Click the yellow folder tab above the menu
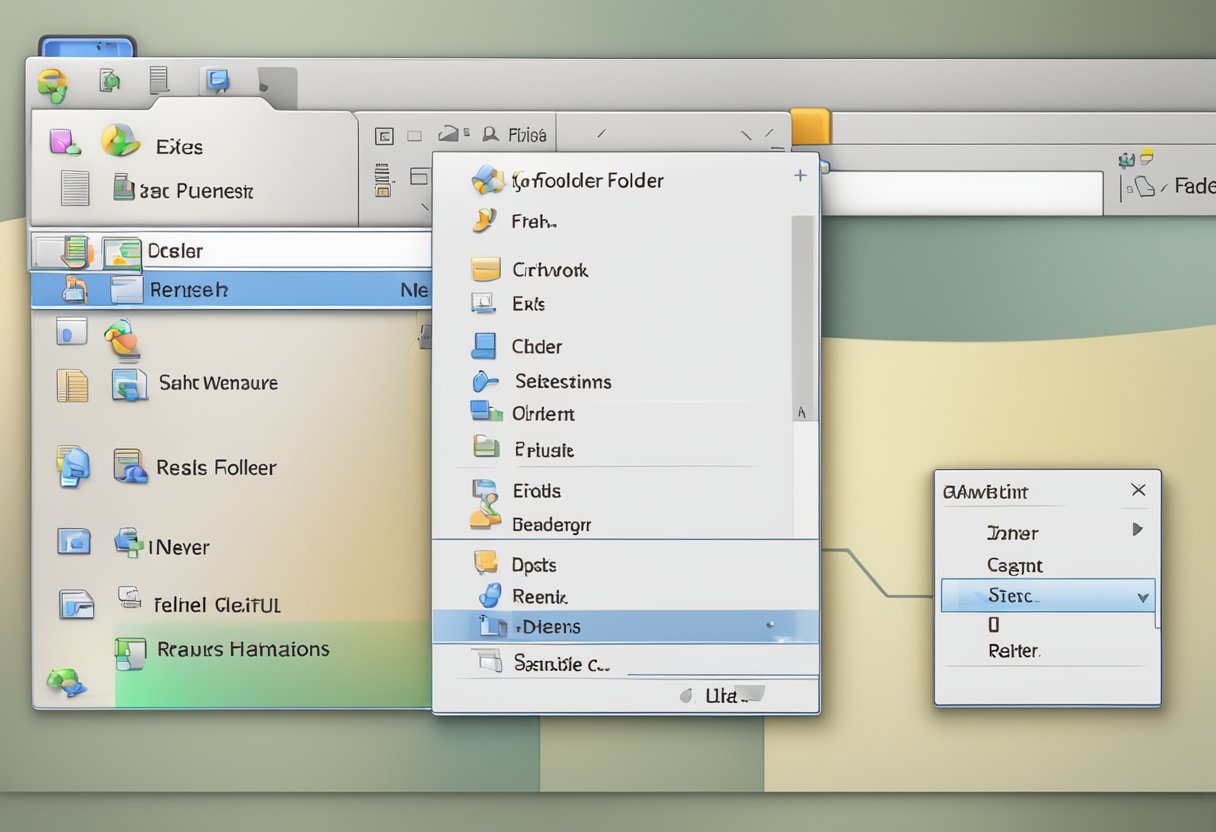Screen dimensions: 1216x832 (810, 127)
